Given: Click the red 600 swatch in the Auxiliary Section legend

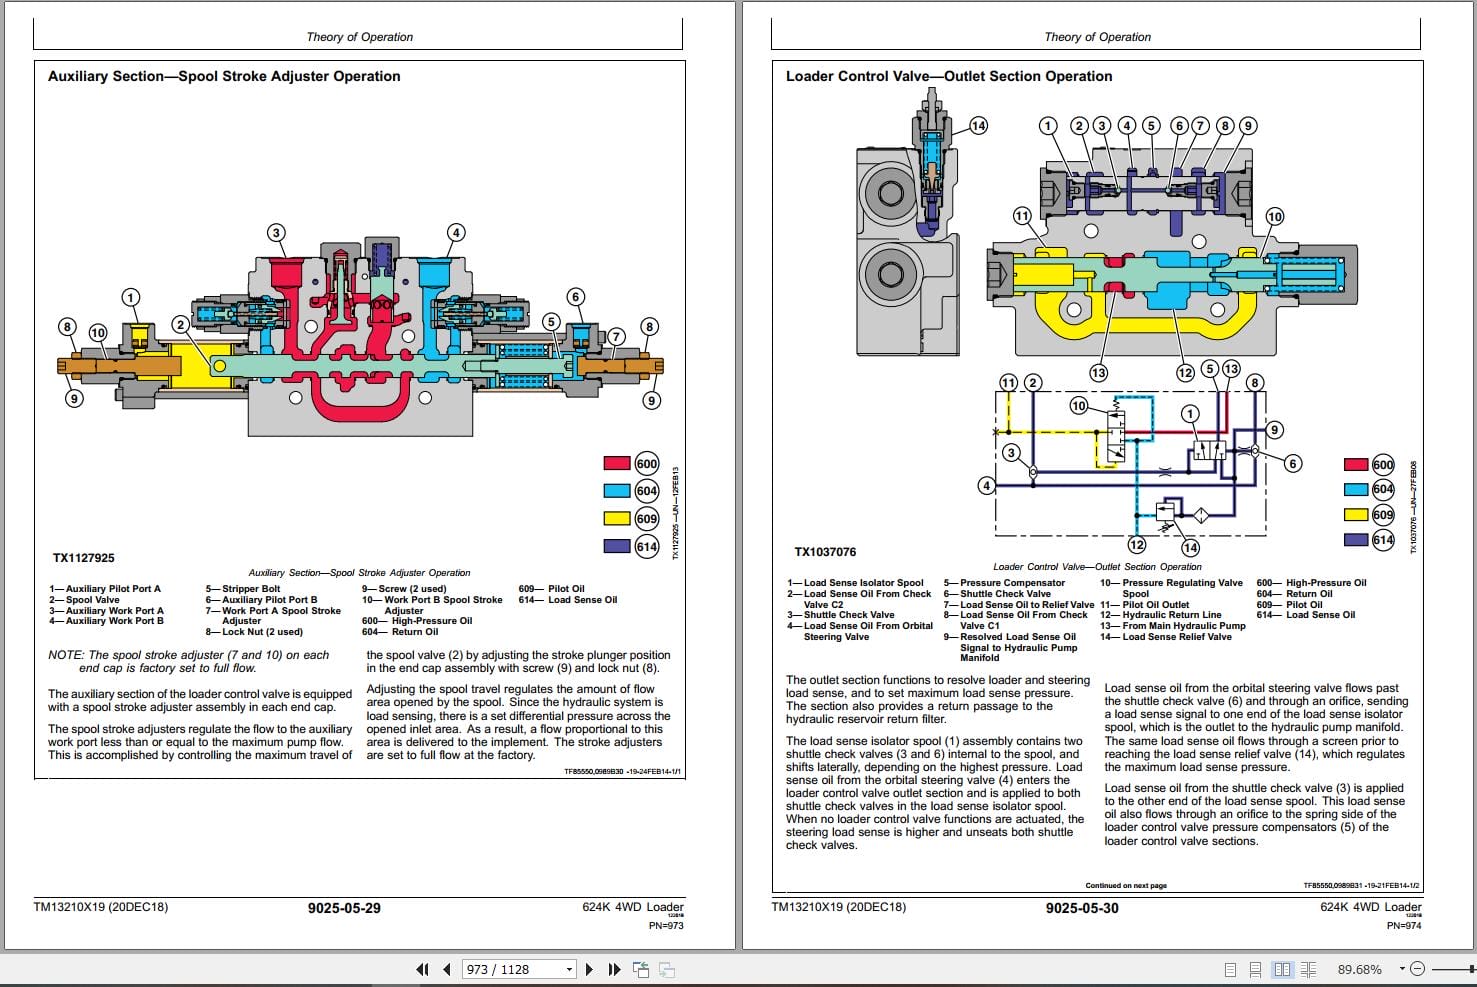Looking at the screenshot, I should click(617, 463).
